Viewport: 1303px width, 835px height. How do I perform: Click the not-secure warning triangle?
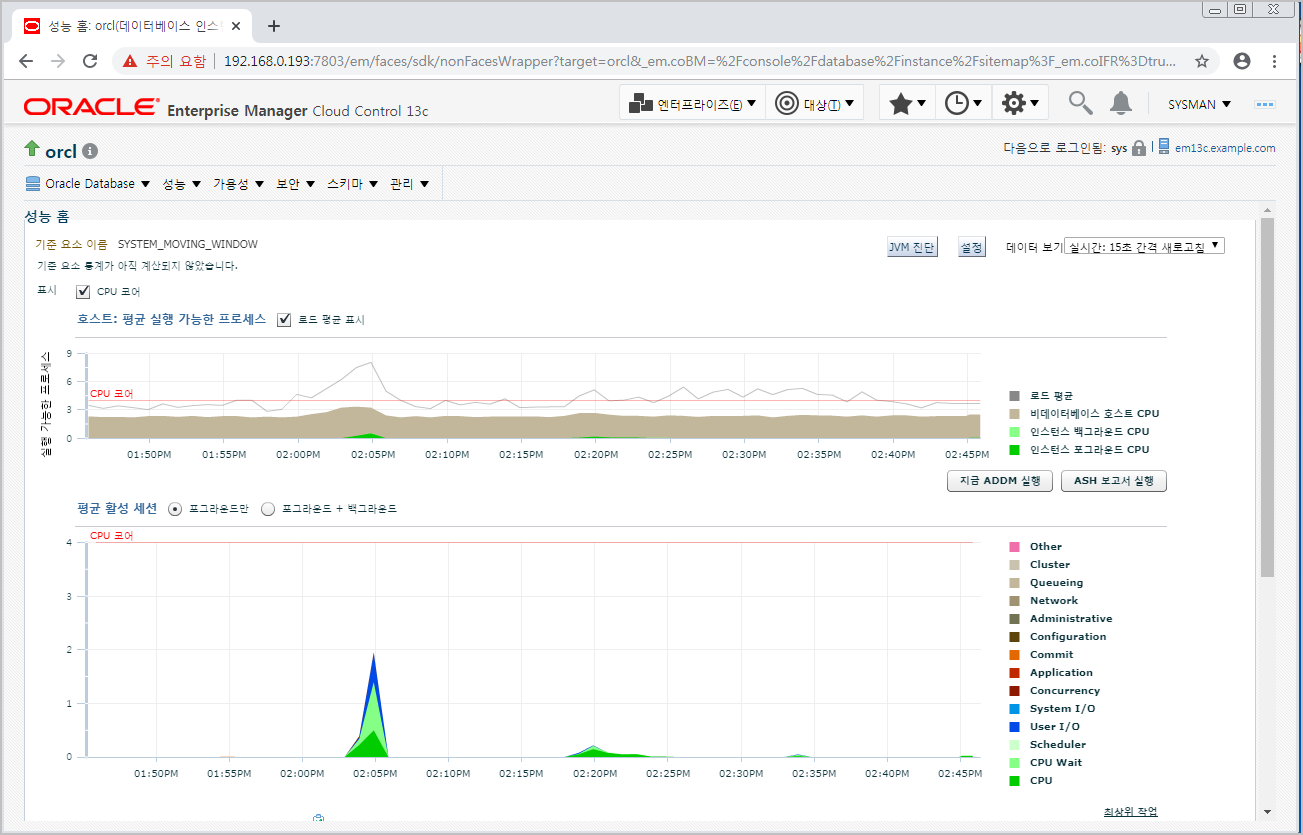(x=130, y=61)
